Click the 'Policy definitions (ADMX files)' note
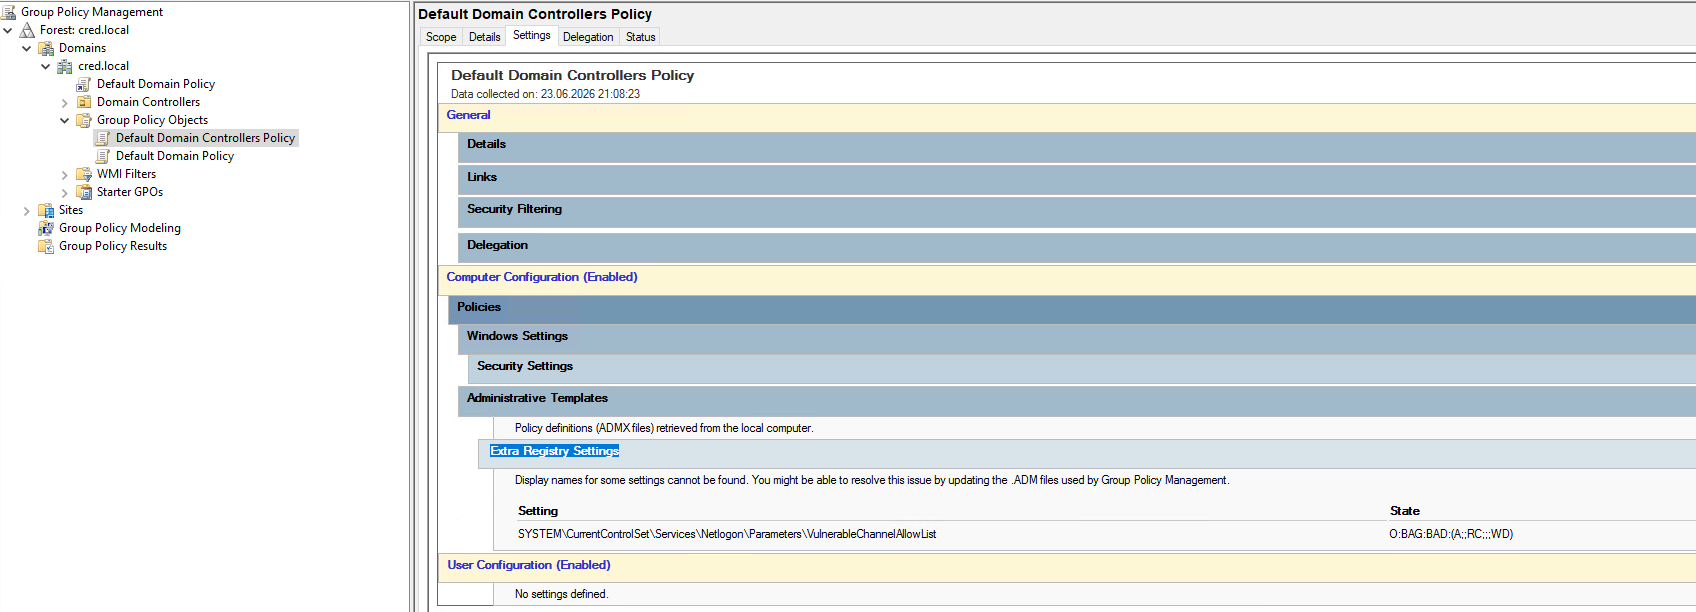 (x=664, y=428)
